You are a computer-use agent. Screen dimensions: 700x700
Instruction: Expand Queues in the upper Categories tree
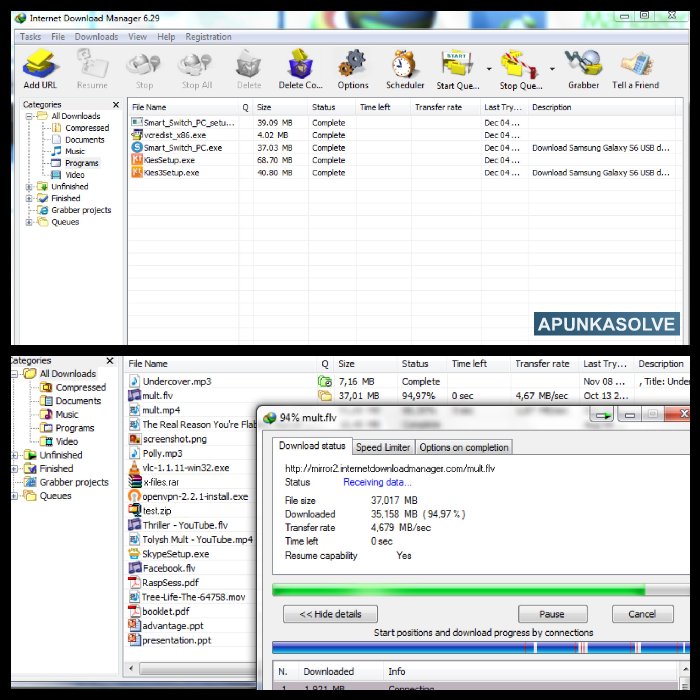click(29, 222)
